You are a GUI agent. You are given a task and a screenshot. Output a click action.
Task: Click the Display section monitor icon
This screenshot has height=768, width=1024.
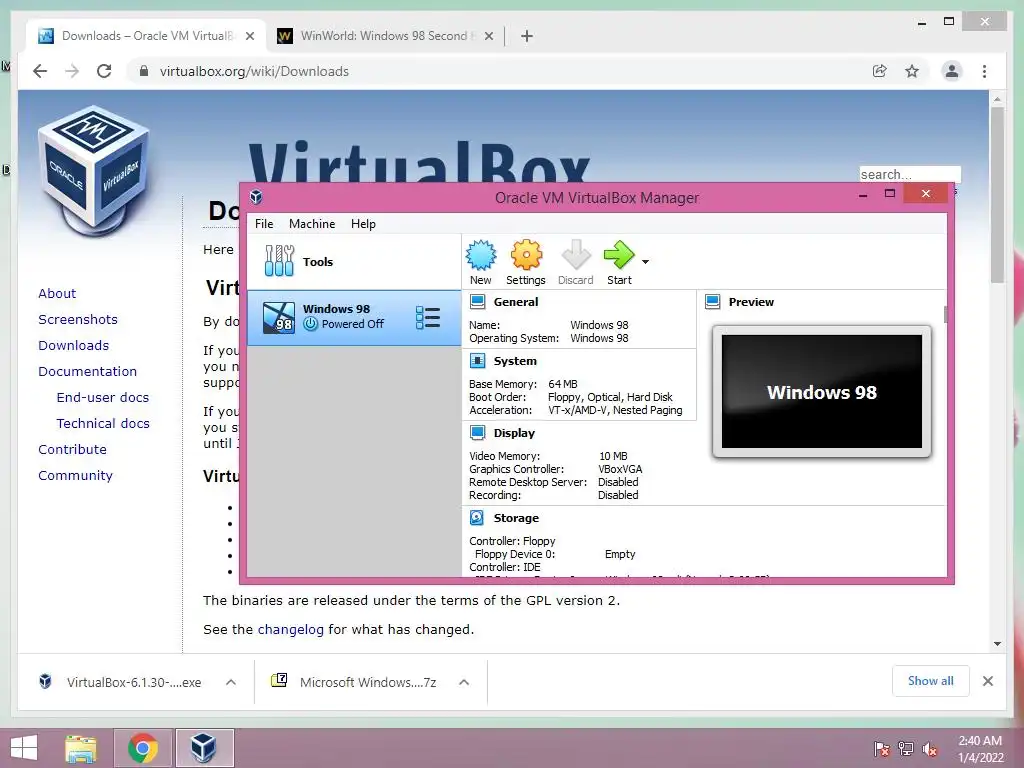pyautogui.click(x=477, y=433)
